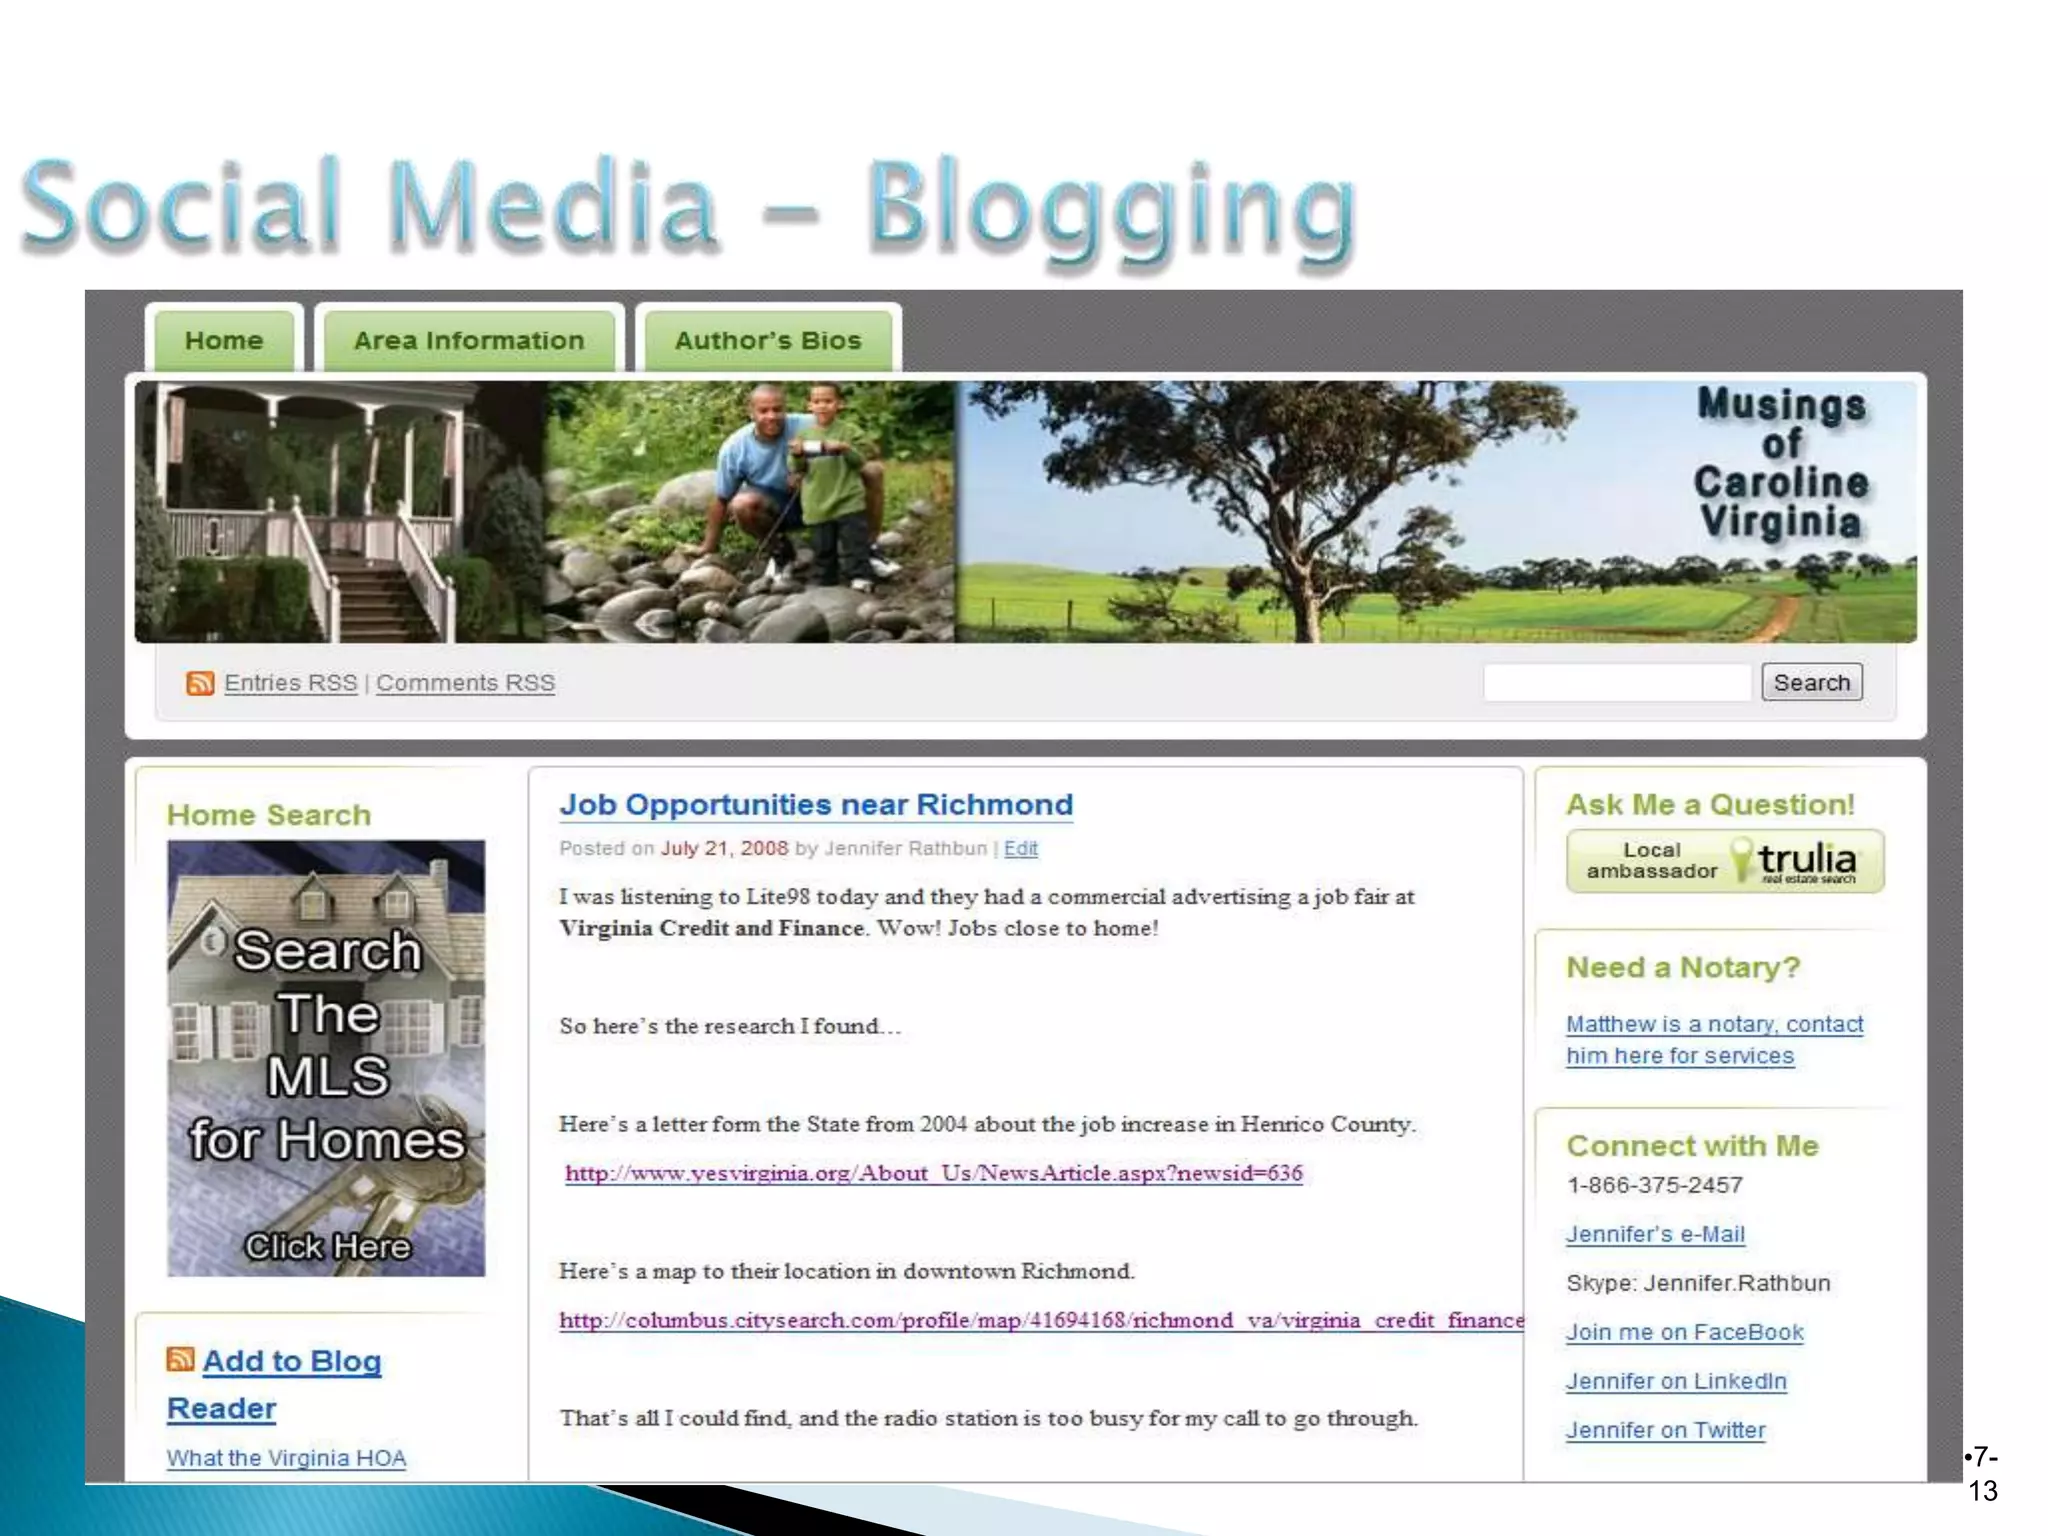Screen dimensions: 2048x1536
Task: Open the Search The MLS for Homes image
Action: click(326, 1058)
